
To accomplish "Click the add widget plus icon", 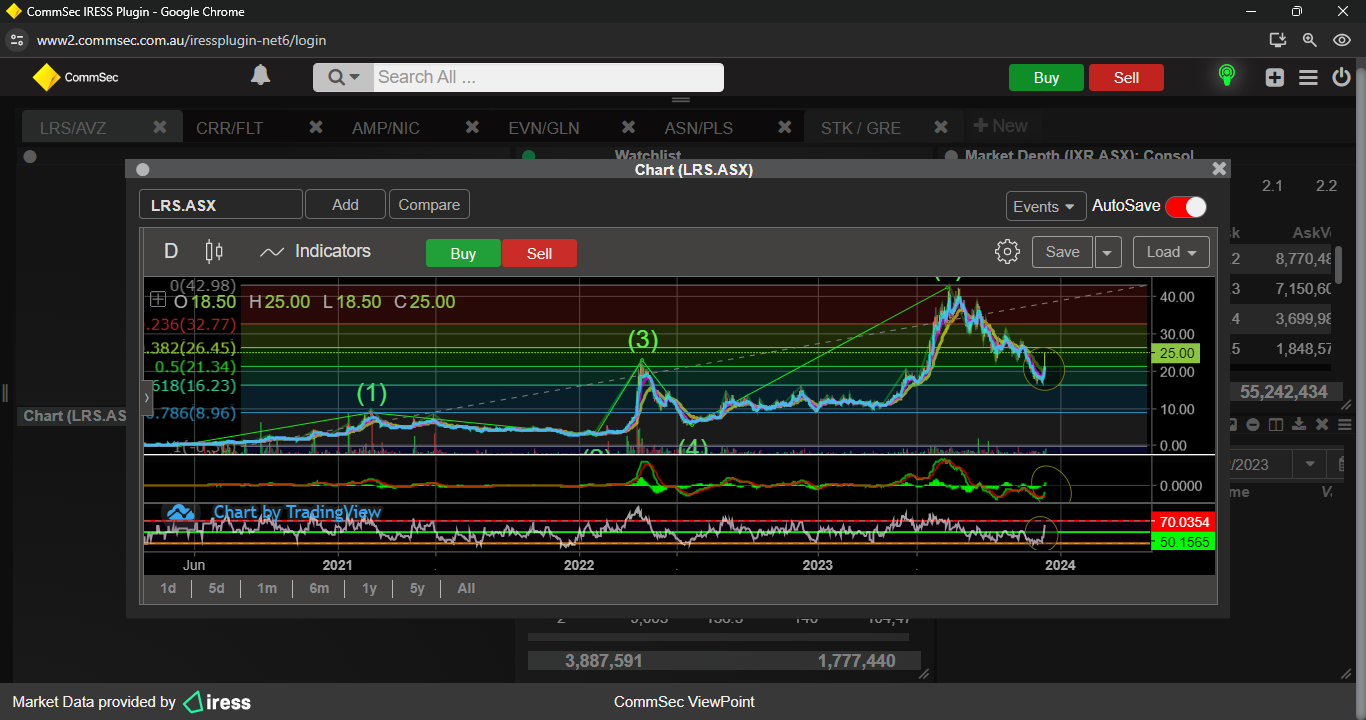I will tap(1274, 77).
